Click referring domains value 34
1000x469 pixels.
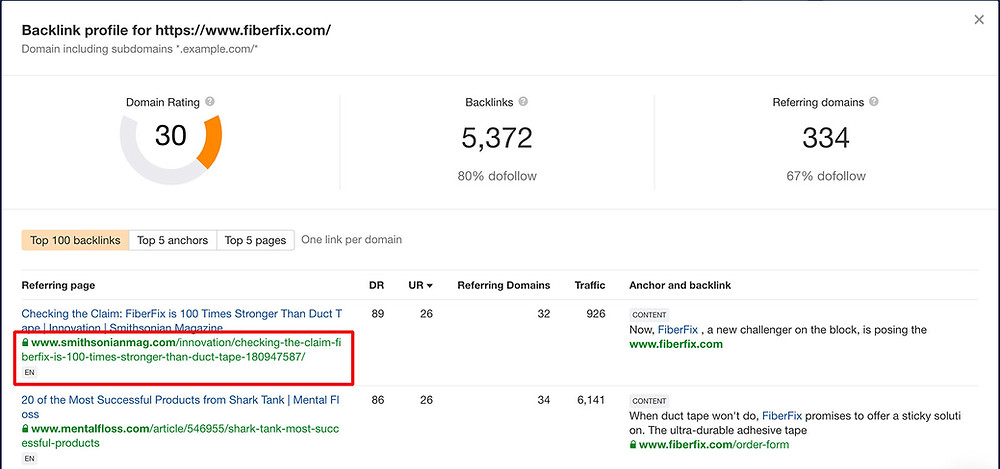[543, 400]
